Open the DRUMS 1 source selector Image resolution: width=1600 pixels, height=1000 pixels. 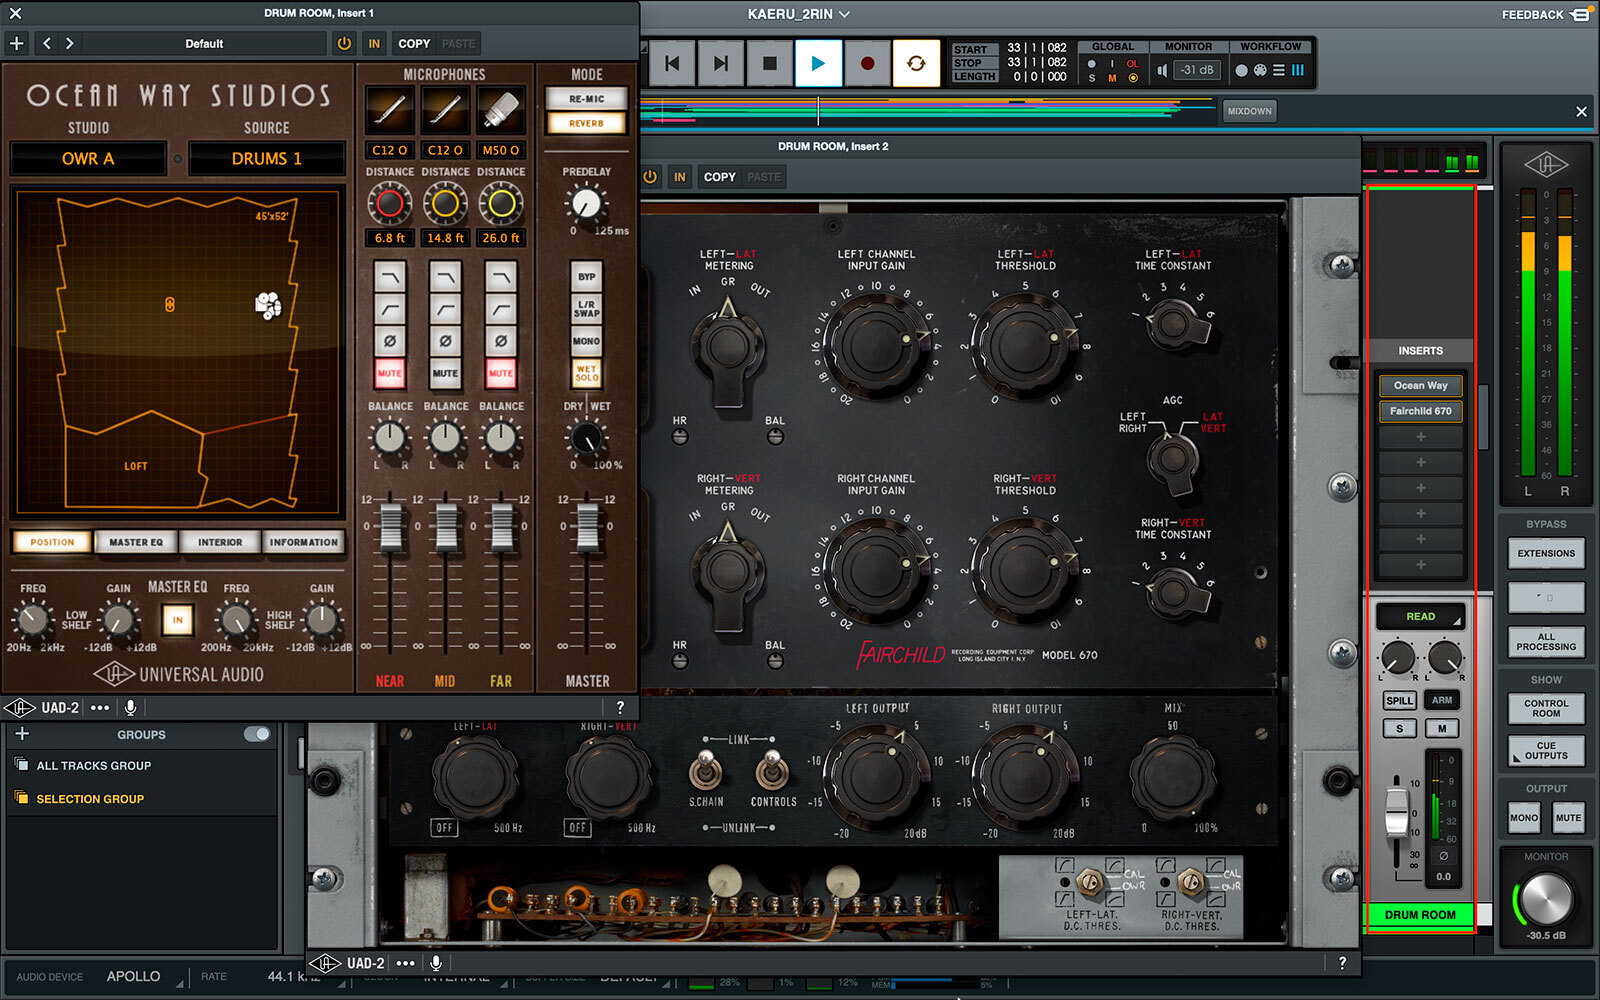pos(266,158)
